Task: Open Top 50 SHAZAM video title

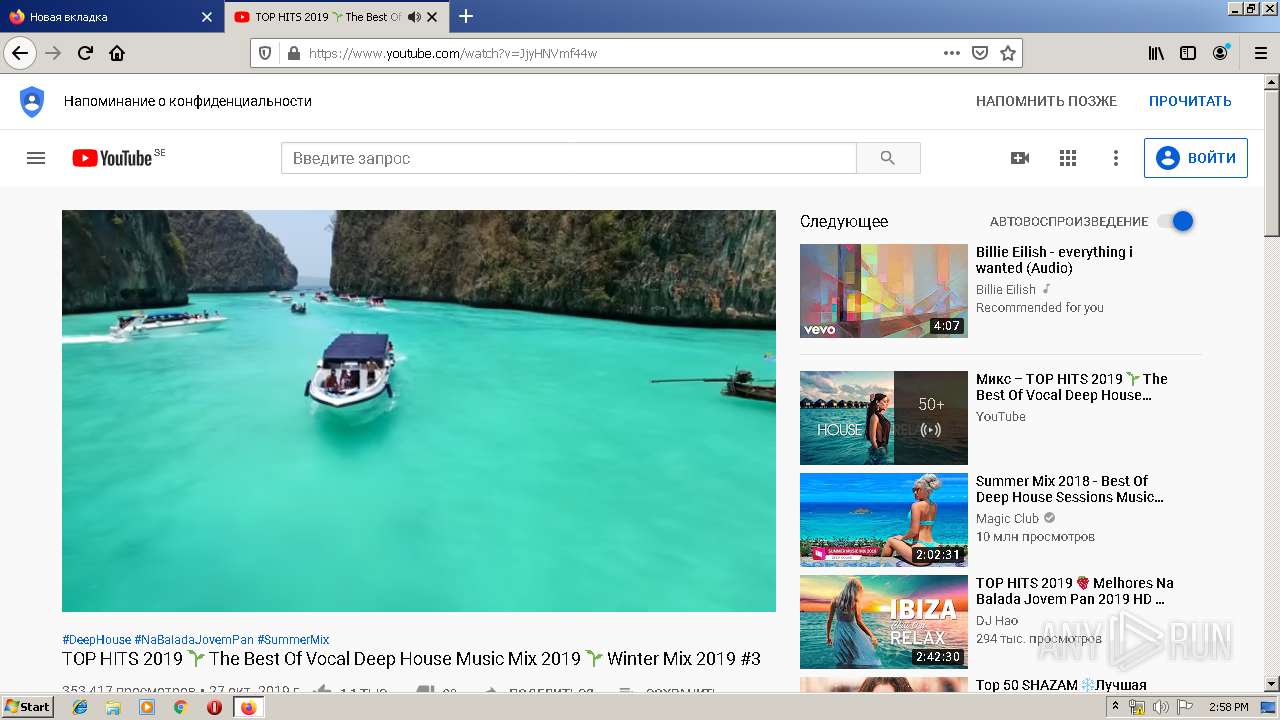Action: [1061, 685]
